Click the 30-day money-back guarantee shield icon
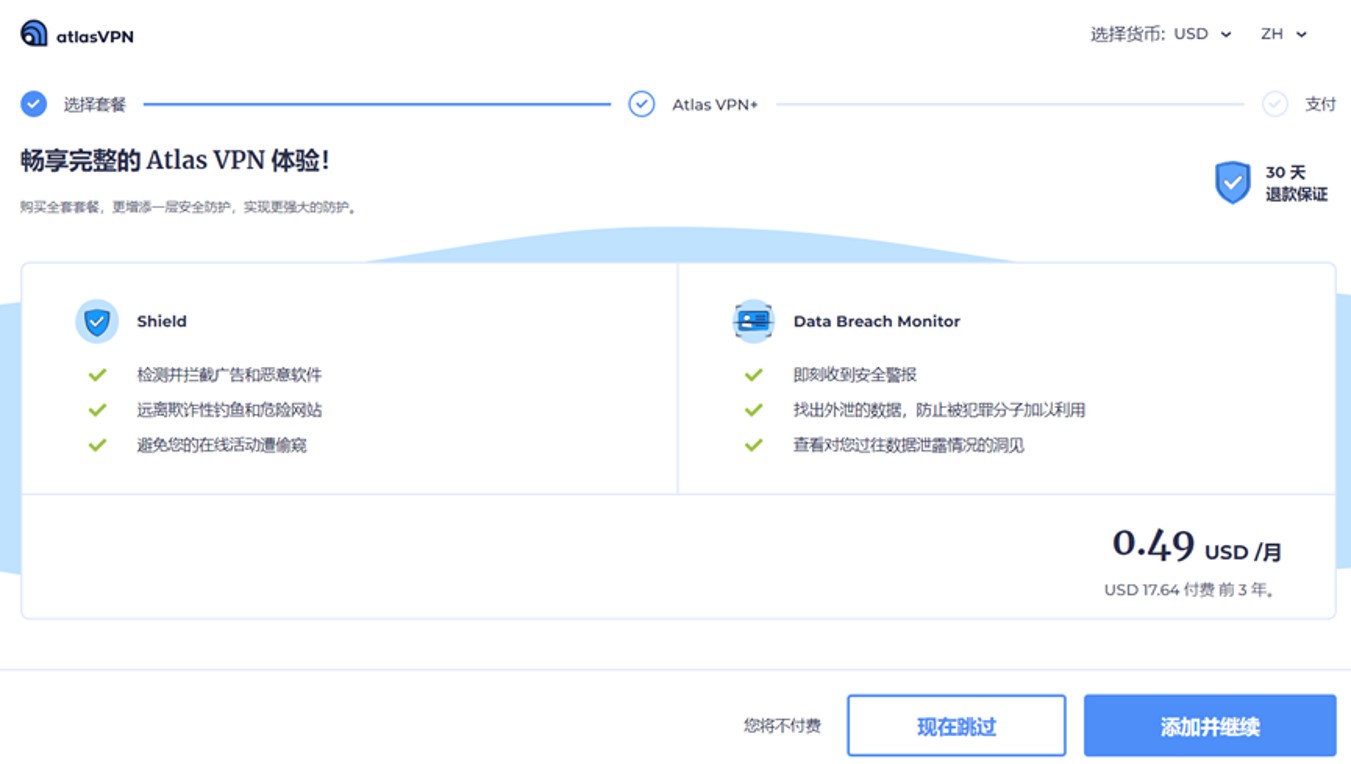1351x764 pixels. tap(1232, 183)
